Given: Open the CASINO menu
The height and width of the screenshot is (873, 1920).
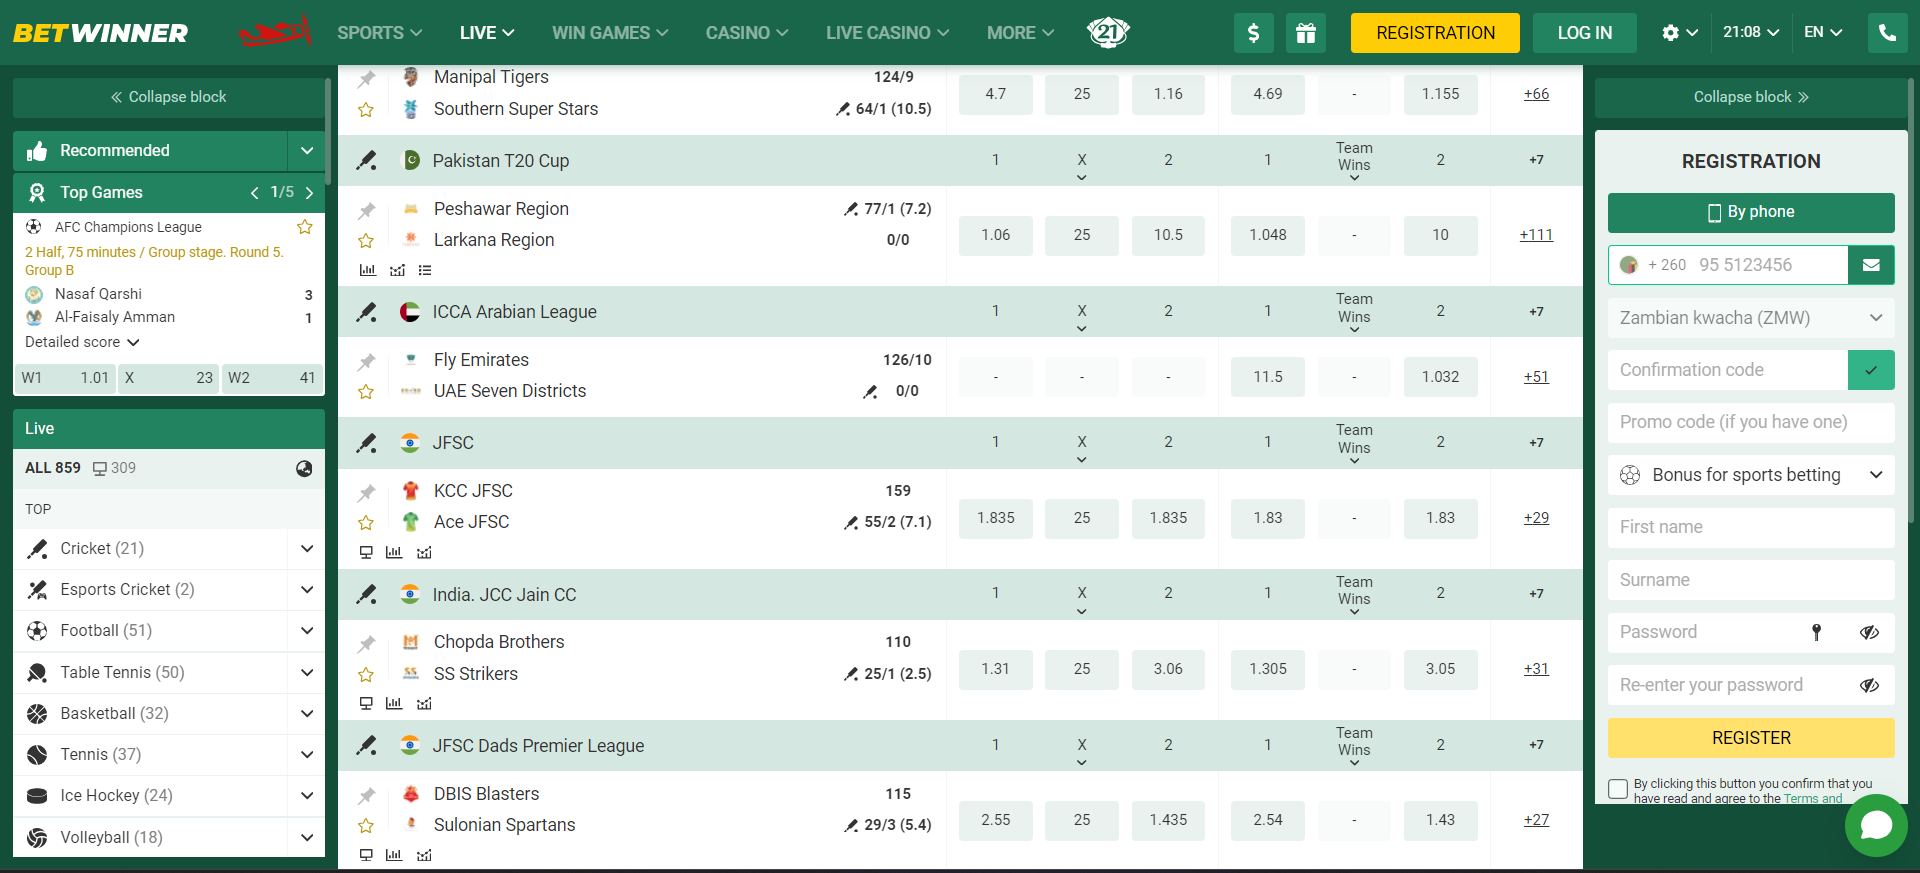Looking at the screenshot, I should pos(747,33).
